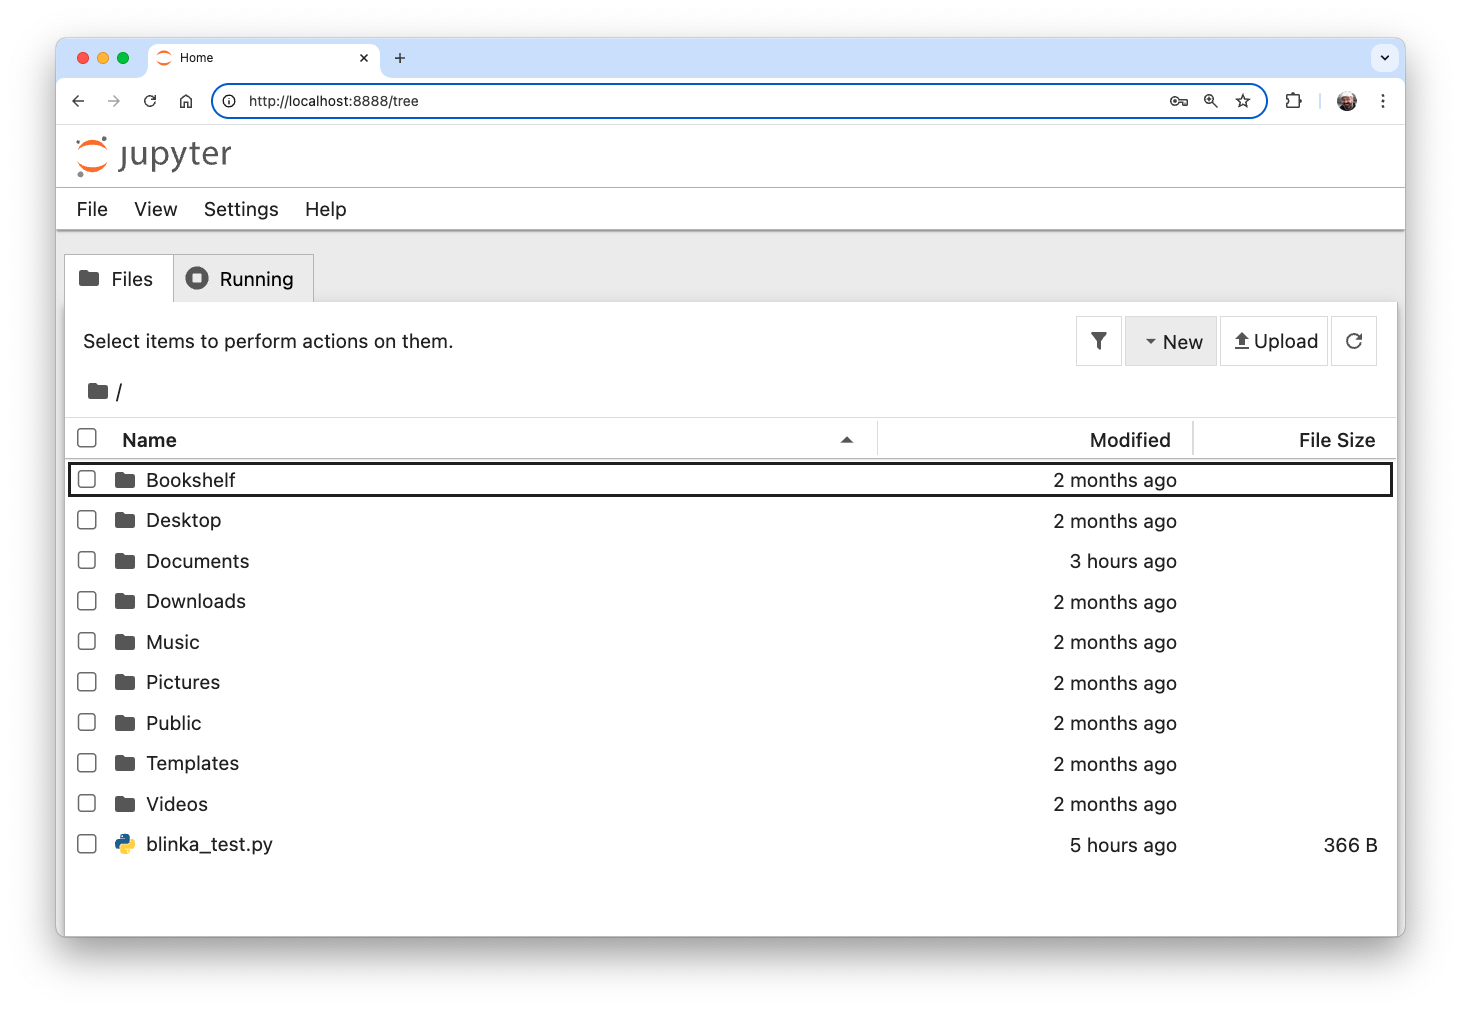Open the Settings menu
Screen dimensions: 1461x1011
tap(241, 209)
